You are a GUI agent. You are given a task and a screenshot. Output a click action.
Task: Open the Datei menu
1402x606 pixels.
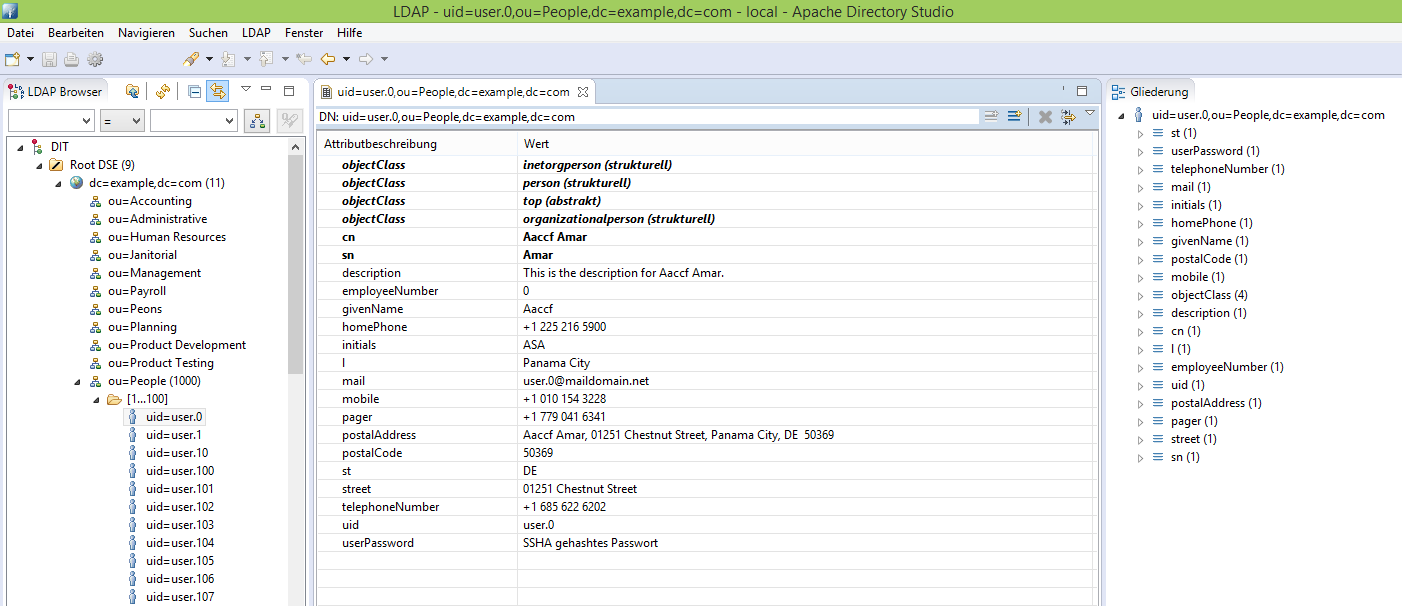21,33
